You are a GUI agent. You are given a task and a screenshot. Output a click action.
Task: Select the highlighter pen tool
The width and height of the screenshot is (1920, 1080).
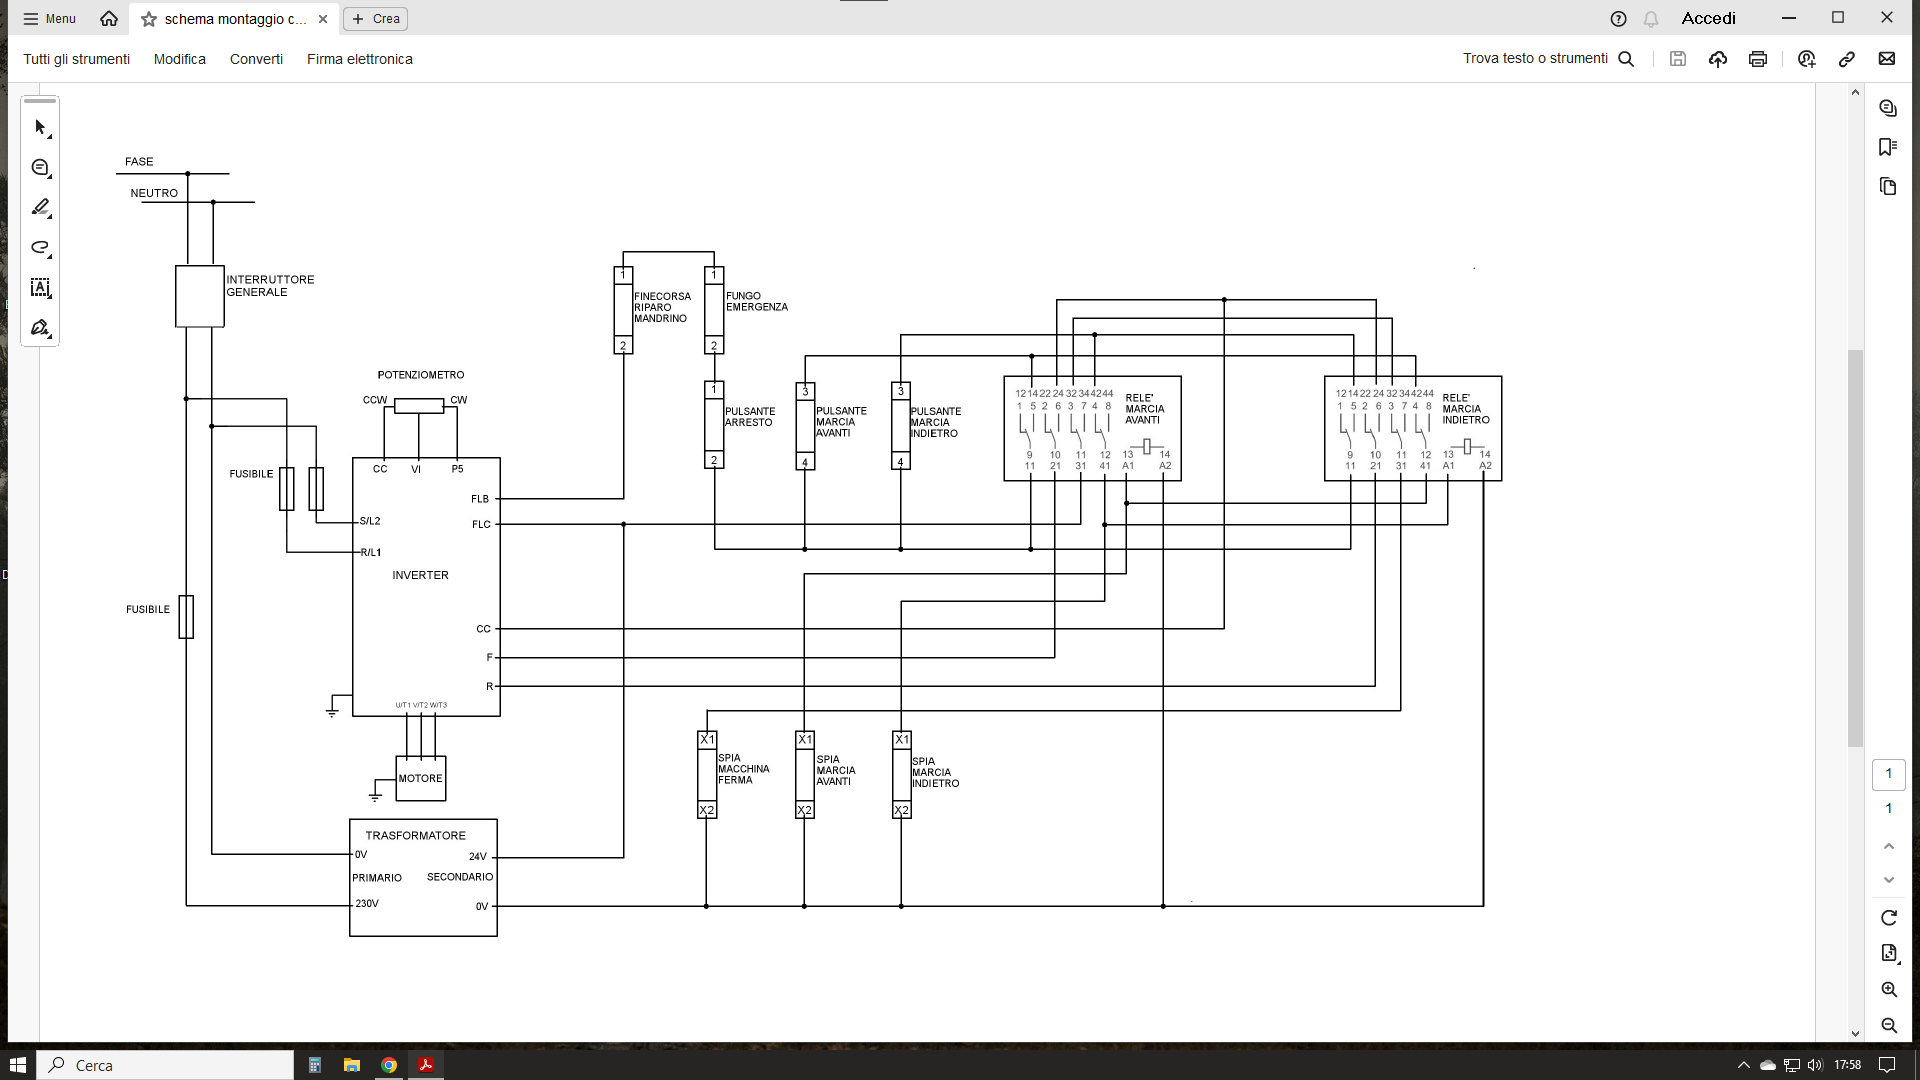[x=40, y=208]
